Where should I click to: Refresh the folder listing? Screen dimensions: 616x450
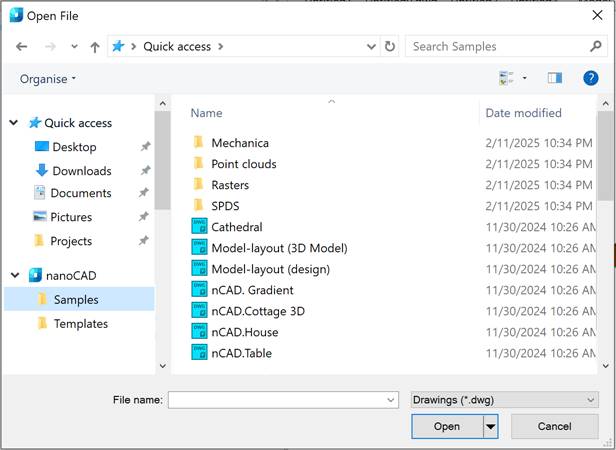tap(390, 47)
